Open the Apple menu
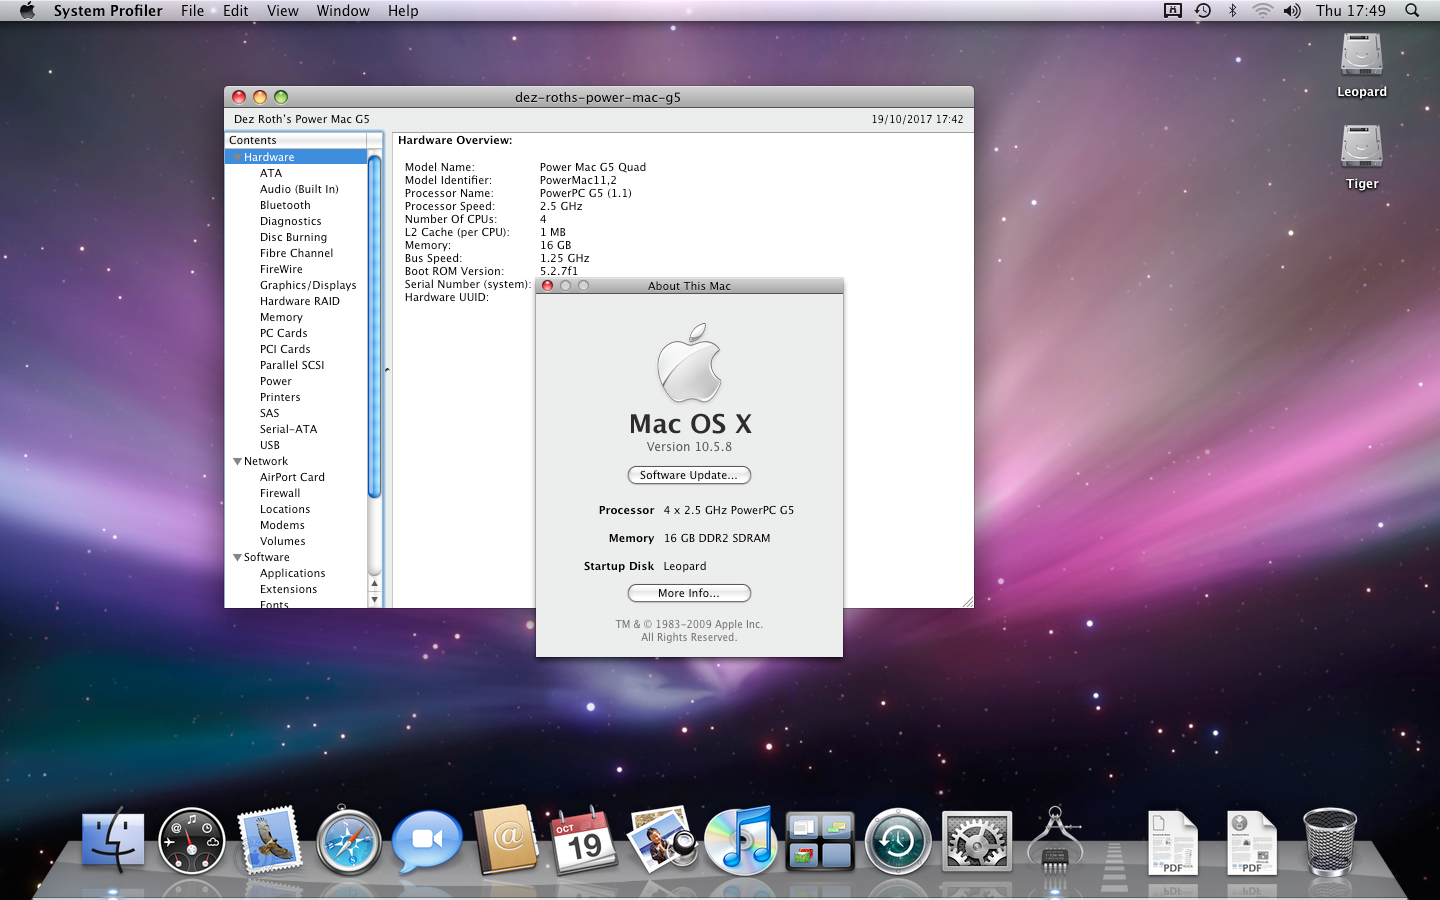The image size is (1440, 900). point(27,11)
